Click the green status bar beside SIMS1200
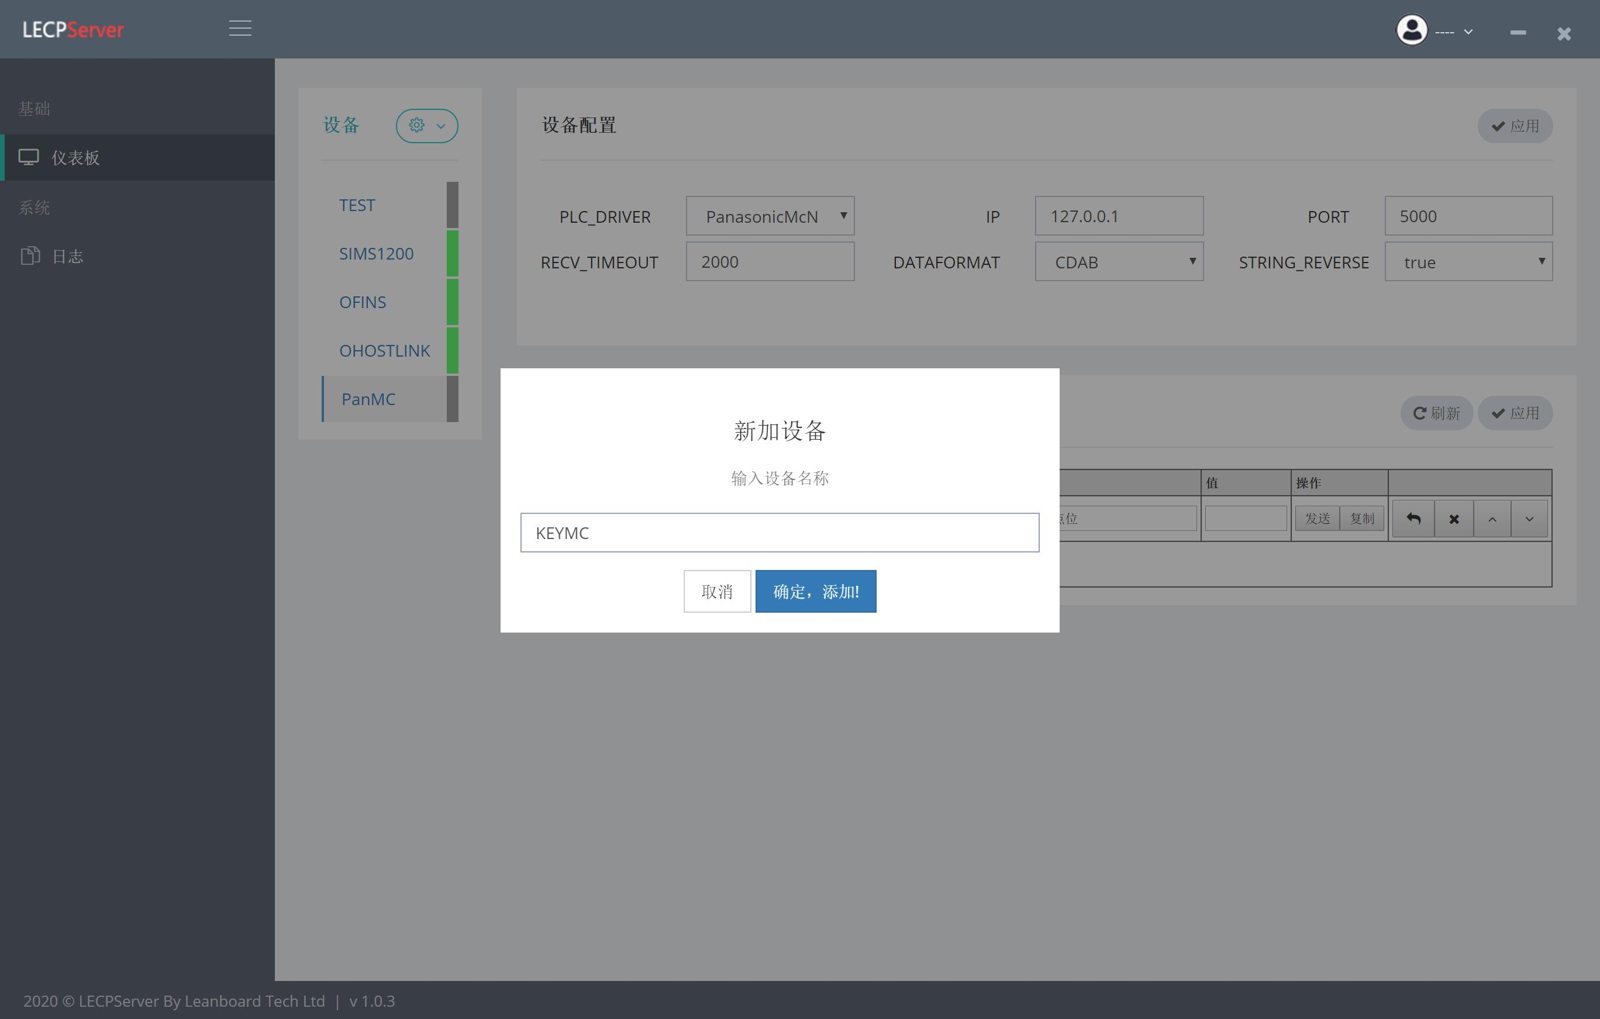 pyautogui.click(x=453, y=254)
